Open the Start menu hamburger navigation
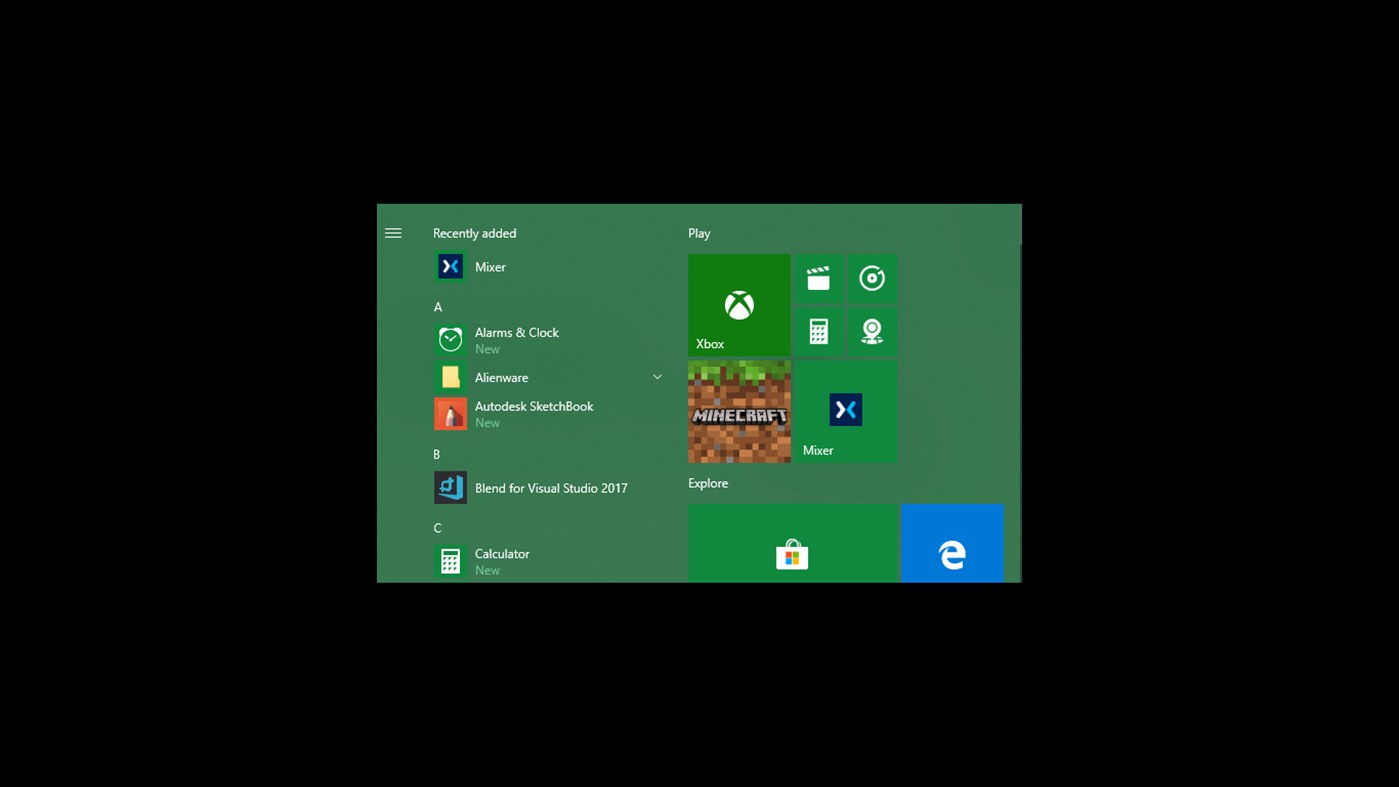This screenshot has width=1399, height=787. coord(393,232)
